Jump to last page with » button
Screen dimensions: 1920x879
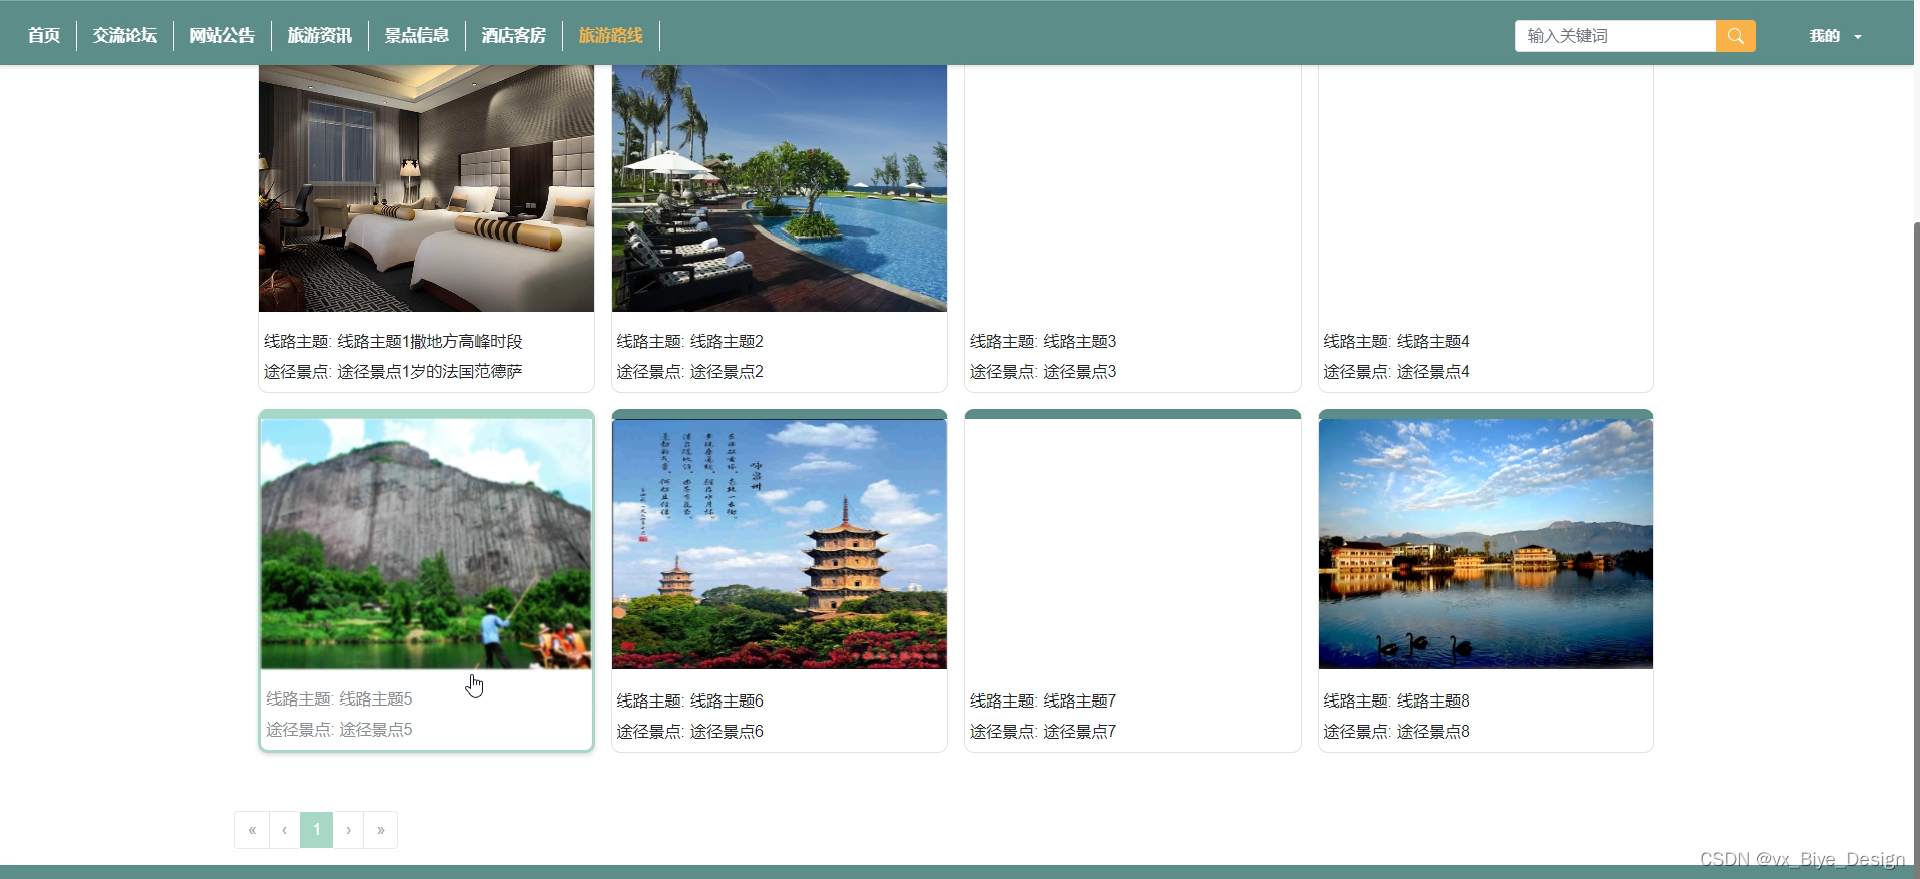click(381, 830)
